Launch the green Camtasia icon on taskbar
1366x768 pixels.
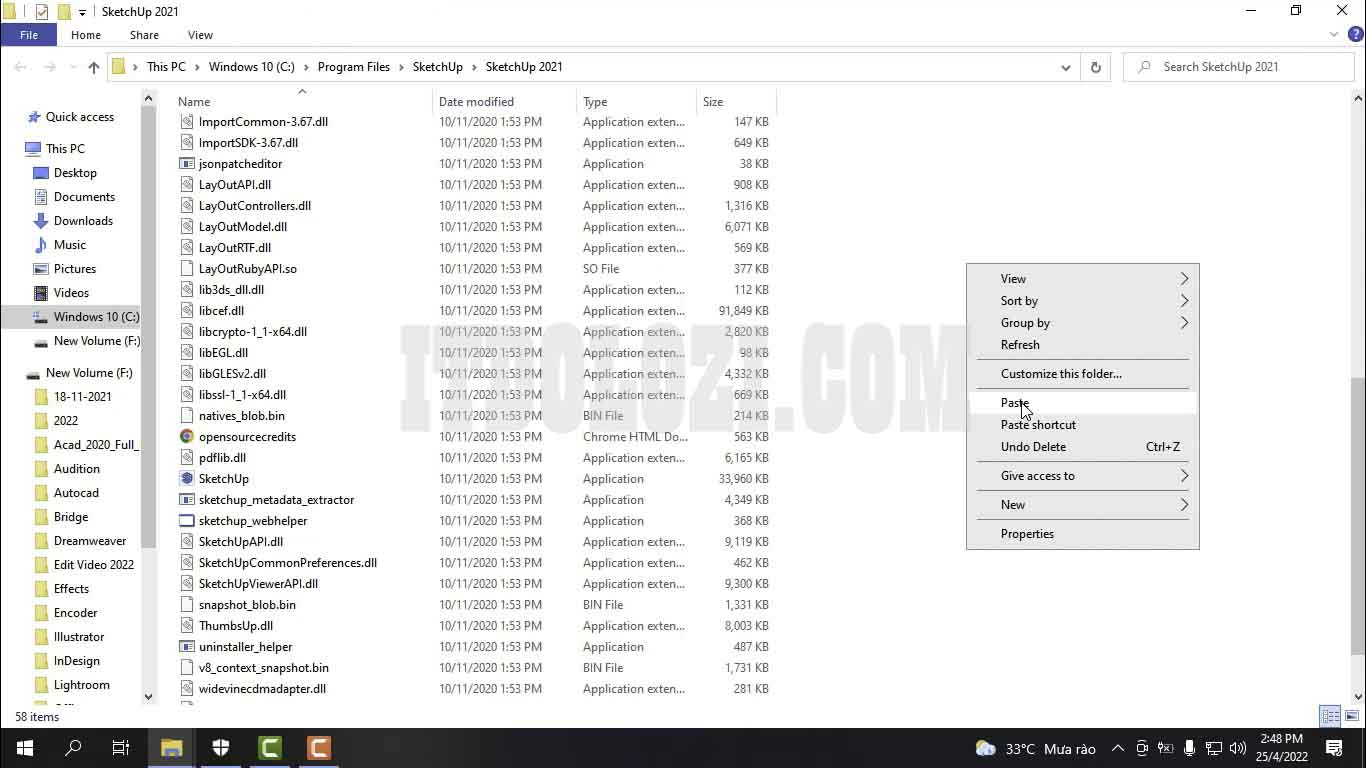[269, 748]
